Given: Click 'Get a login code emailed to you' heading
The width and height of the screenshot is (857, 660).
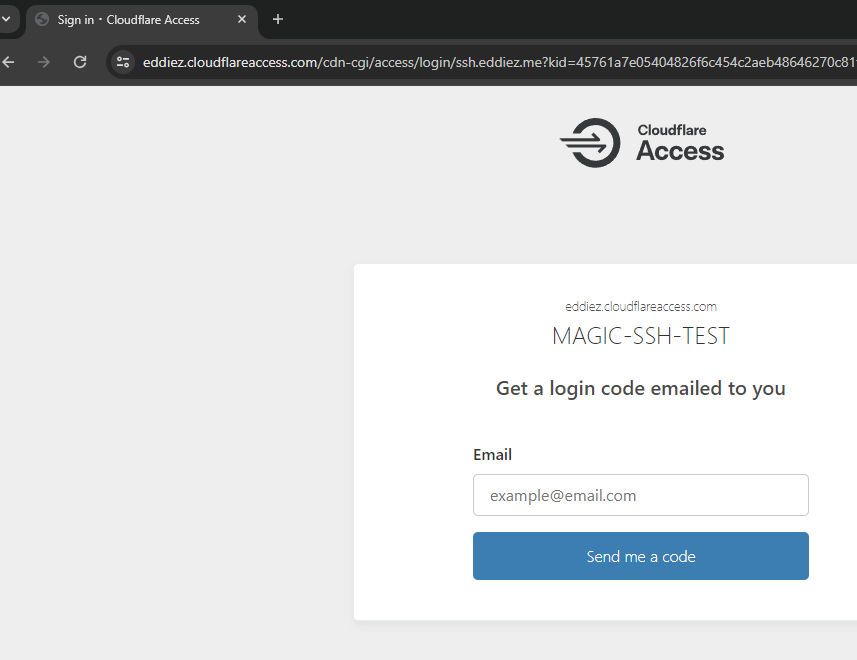Looking at the screenshot, I should (640, 389).
